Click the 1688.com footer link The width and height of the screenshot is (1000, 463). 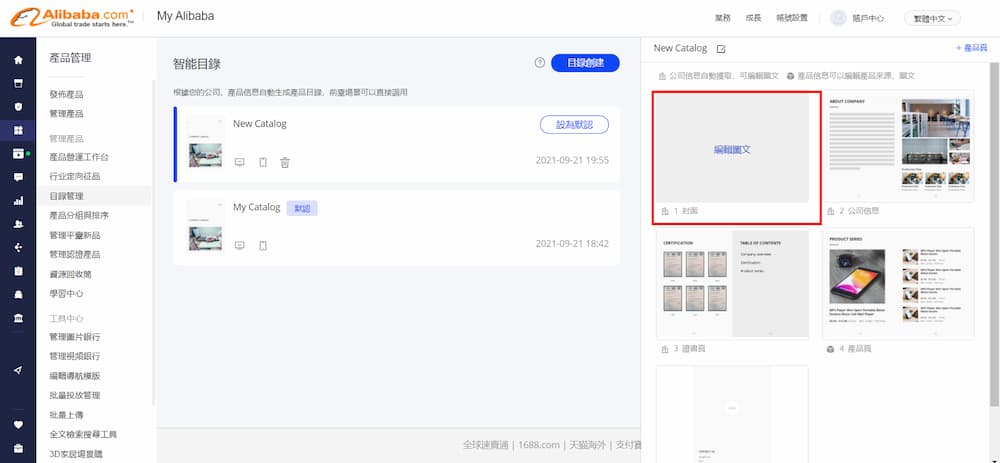[540, 445]
